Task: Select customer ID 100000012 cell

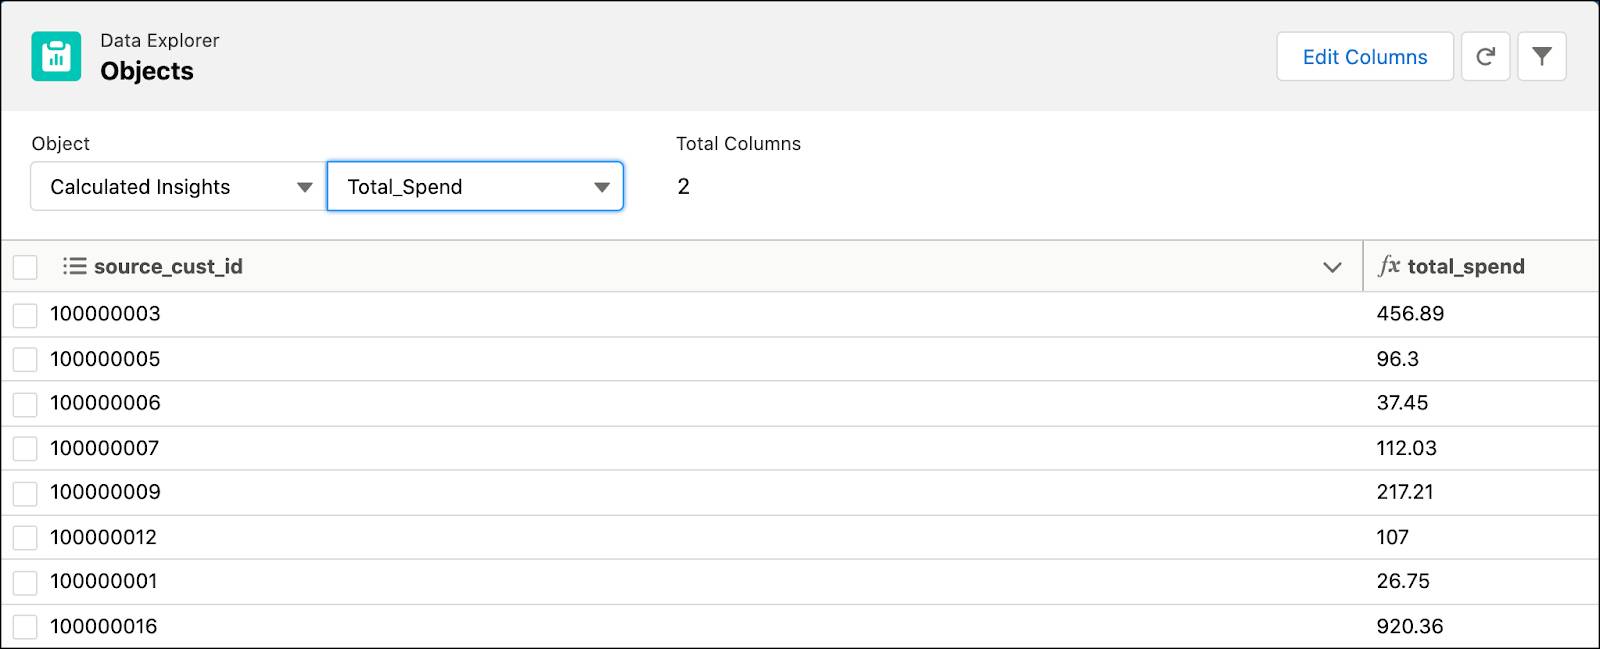Action: [104, 537]
